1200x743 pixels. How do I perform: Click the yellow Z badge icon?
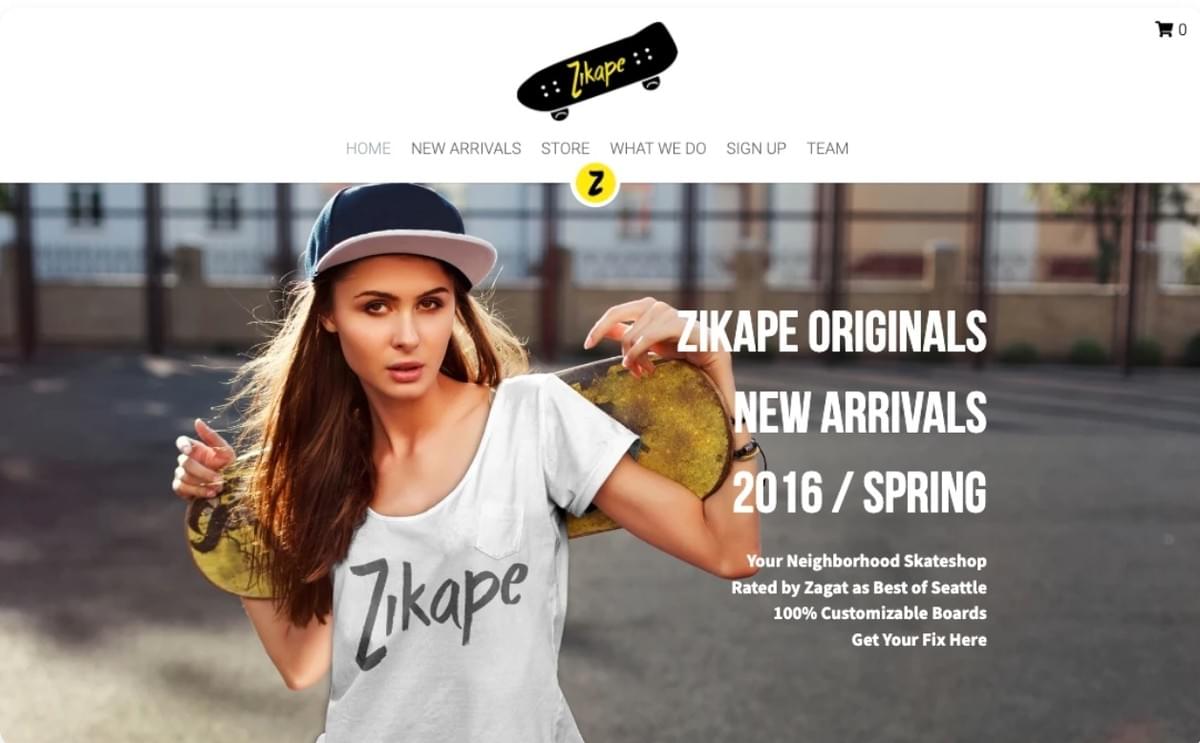(x=595, y=185)
